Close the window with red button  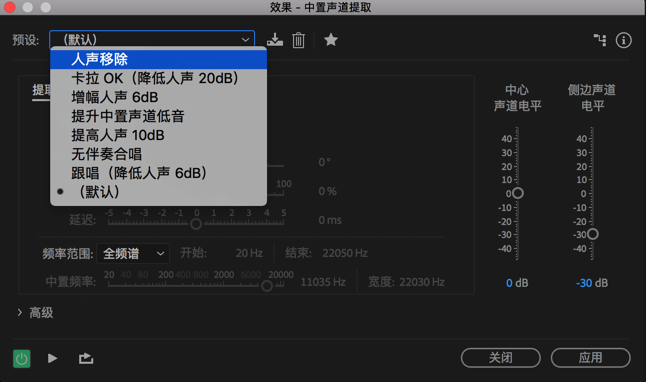click(9, 7)
